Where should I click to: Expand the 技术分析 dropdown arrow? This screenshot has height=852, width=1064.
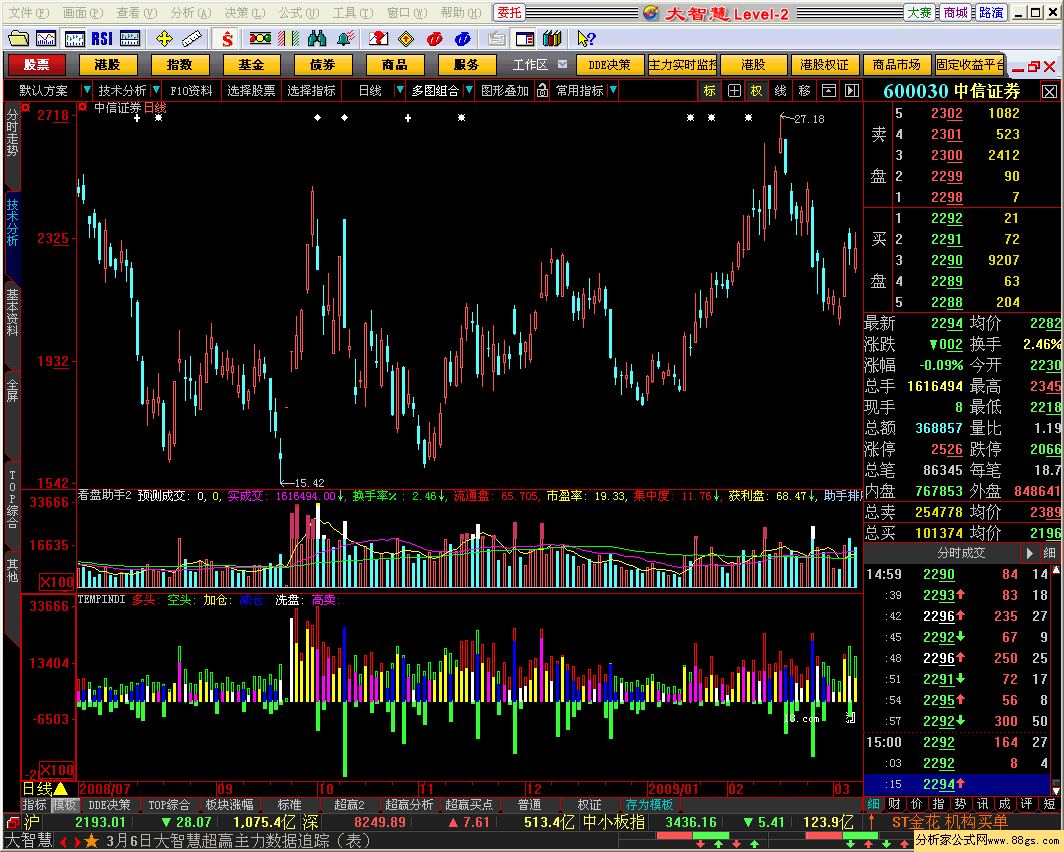pos(156,90)
